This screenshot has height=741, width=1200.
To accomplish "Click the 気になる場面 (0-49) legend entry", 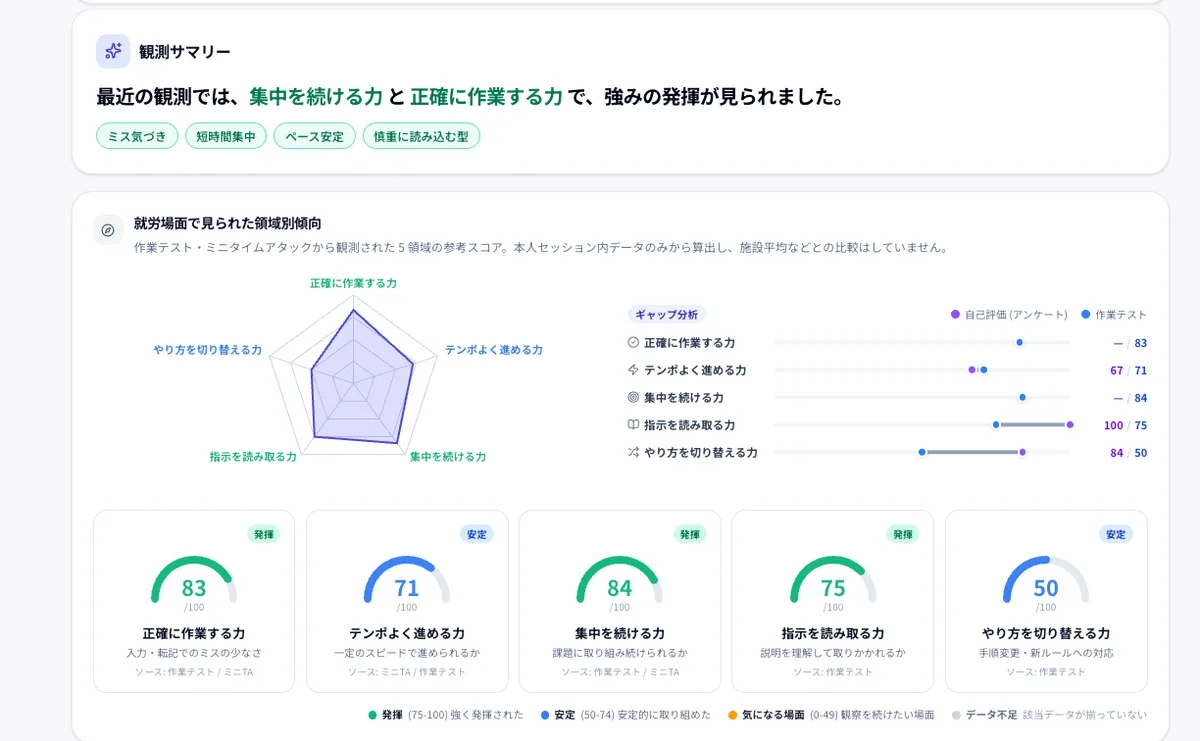I will pos(831,714).
